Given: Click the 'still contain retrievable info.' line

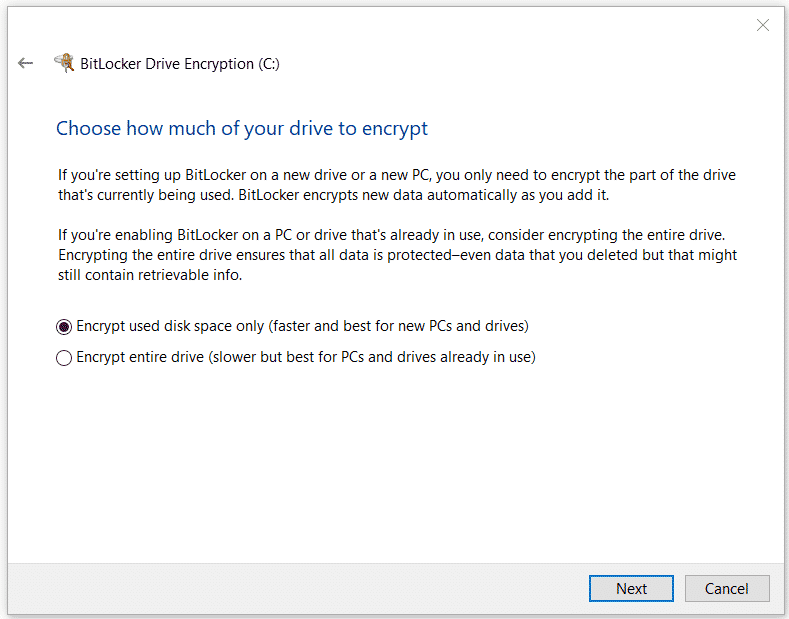Looking at the screenshot, I should (x=150, y=275).
